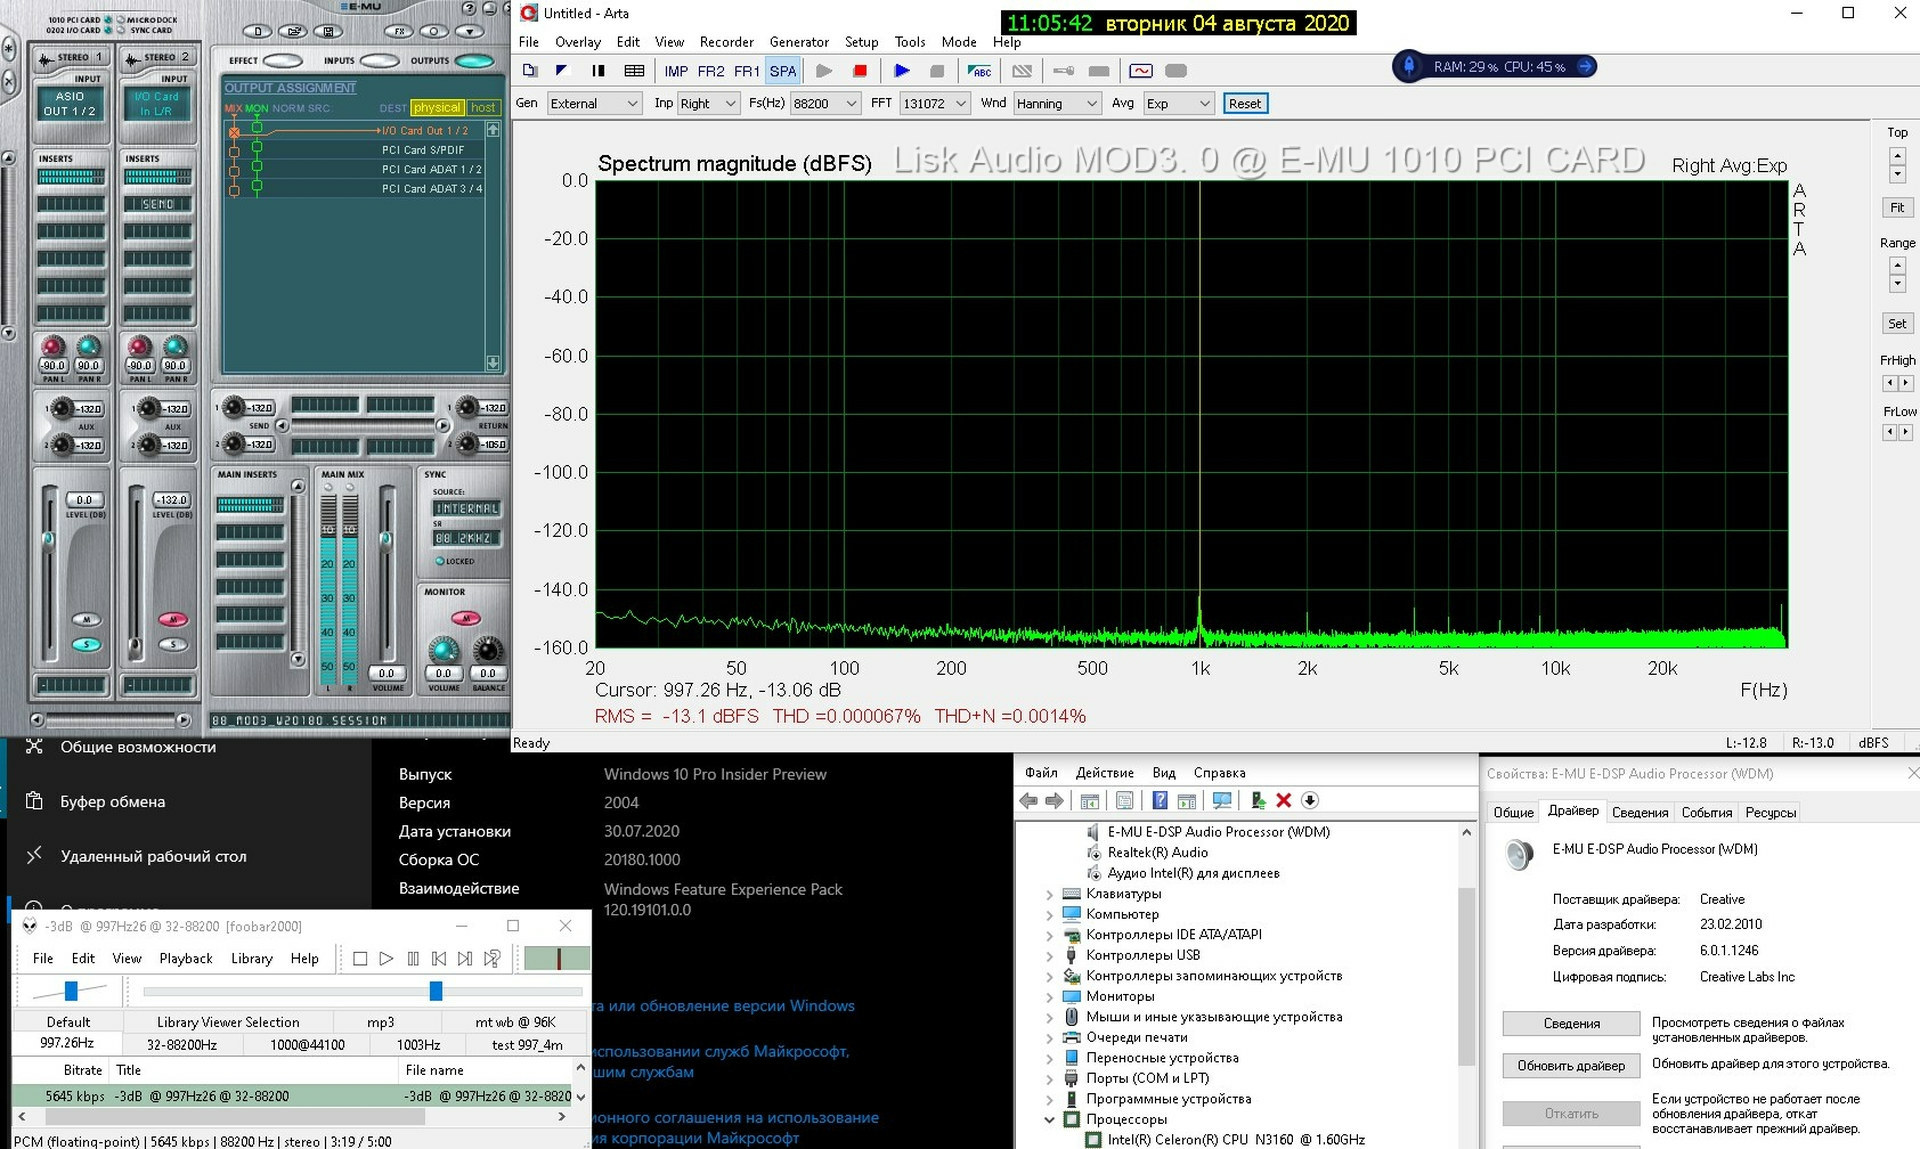Viewport: 1920px width, 1149px height.
Task: Switch to FR1 measurement mode
Action: click(746, 71)
